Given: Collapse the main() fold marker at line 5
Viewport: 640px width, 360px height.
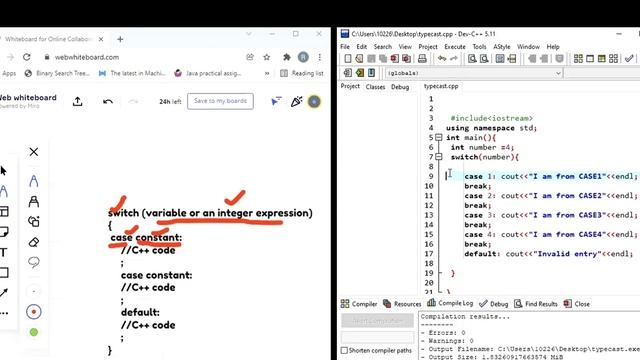Looking at the screenshot, I should 439,138.
